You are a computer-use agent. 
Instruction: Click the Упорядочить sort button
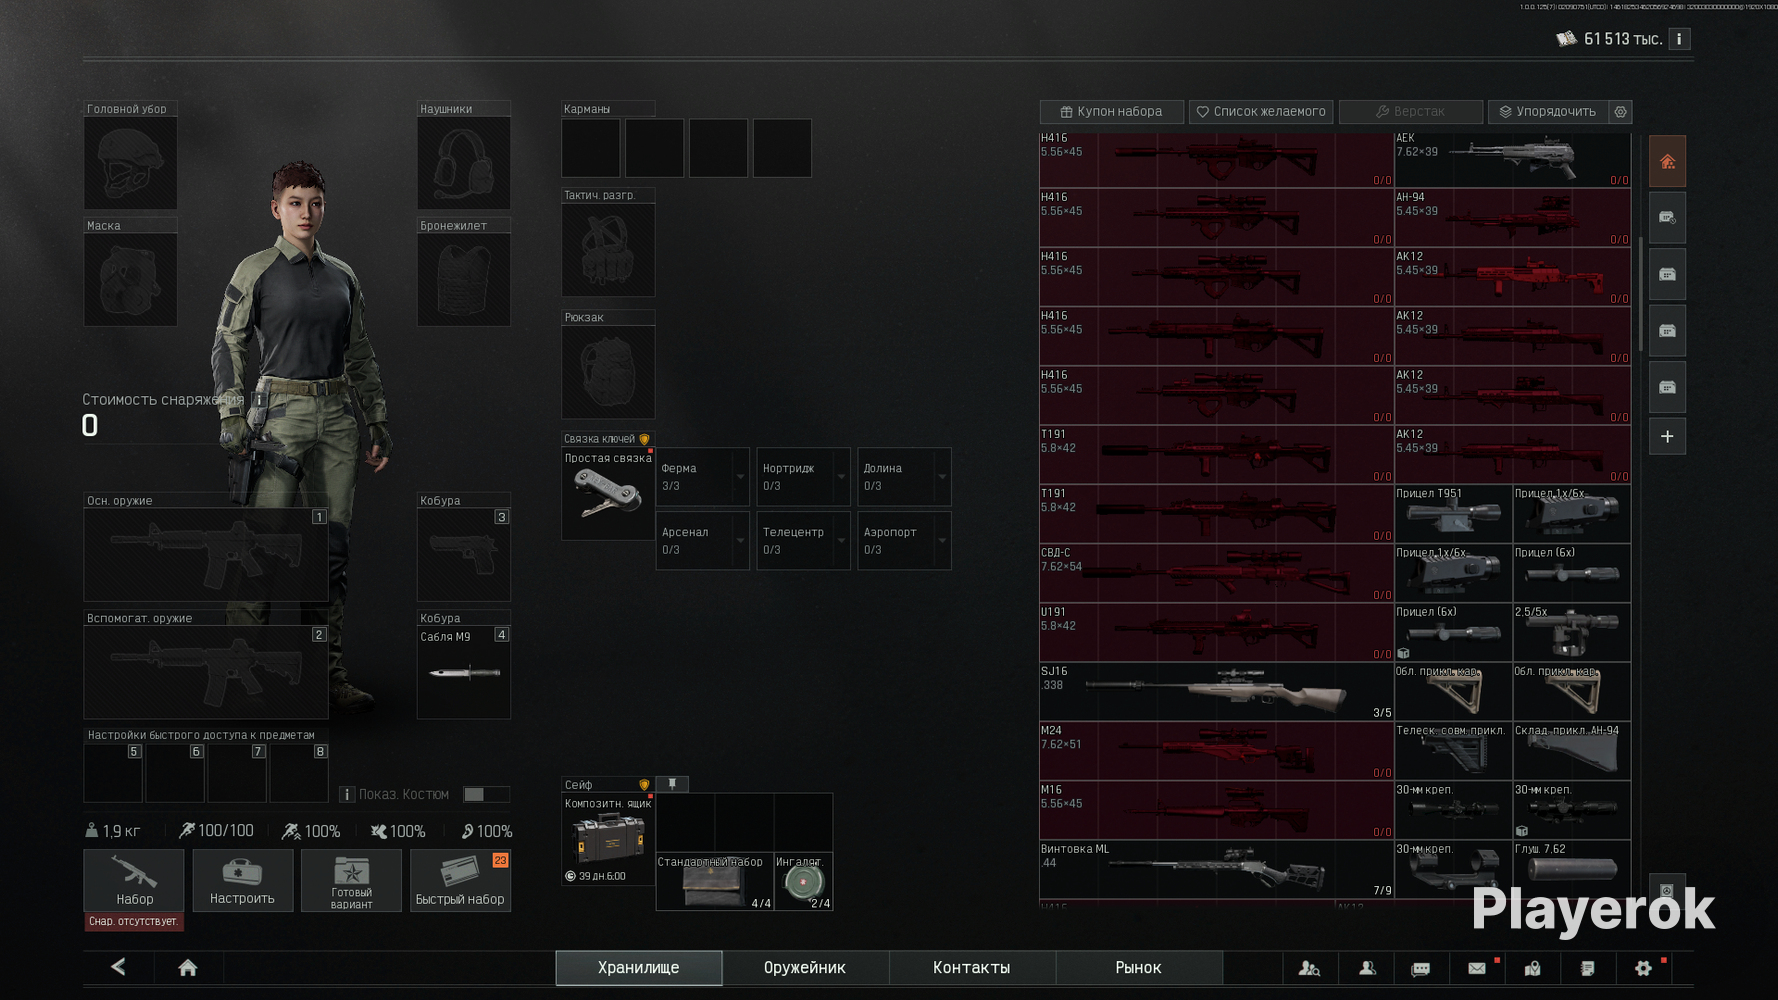(x=1548, y=112)
